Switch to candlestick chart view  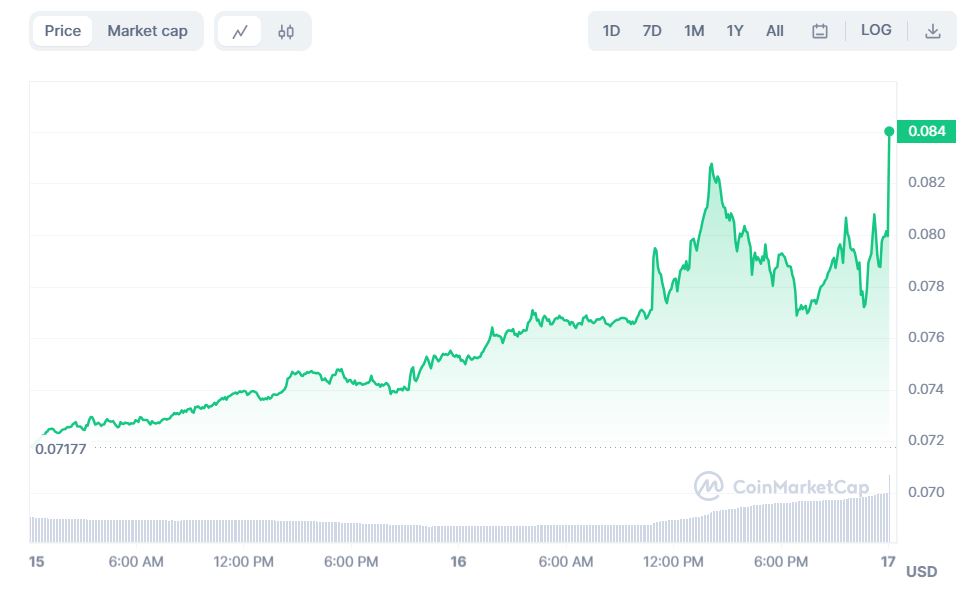[x=286, y=31]
